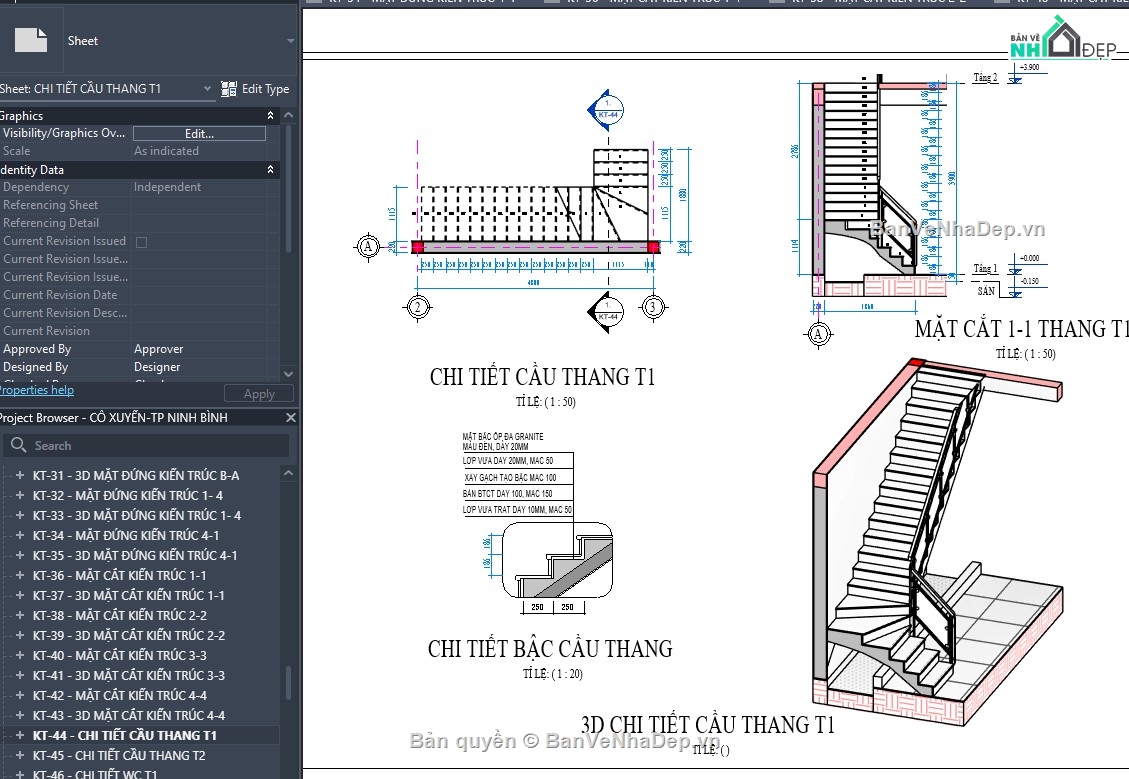Select the note LOP VUA DAY 20MM, MAC 50

tap(508, 461)
